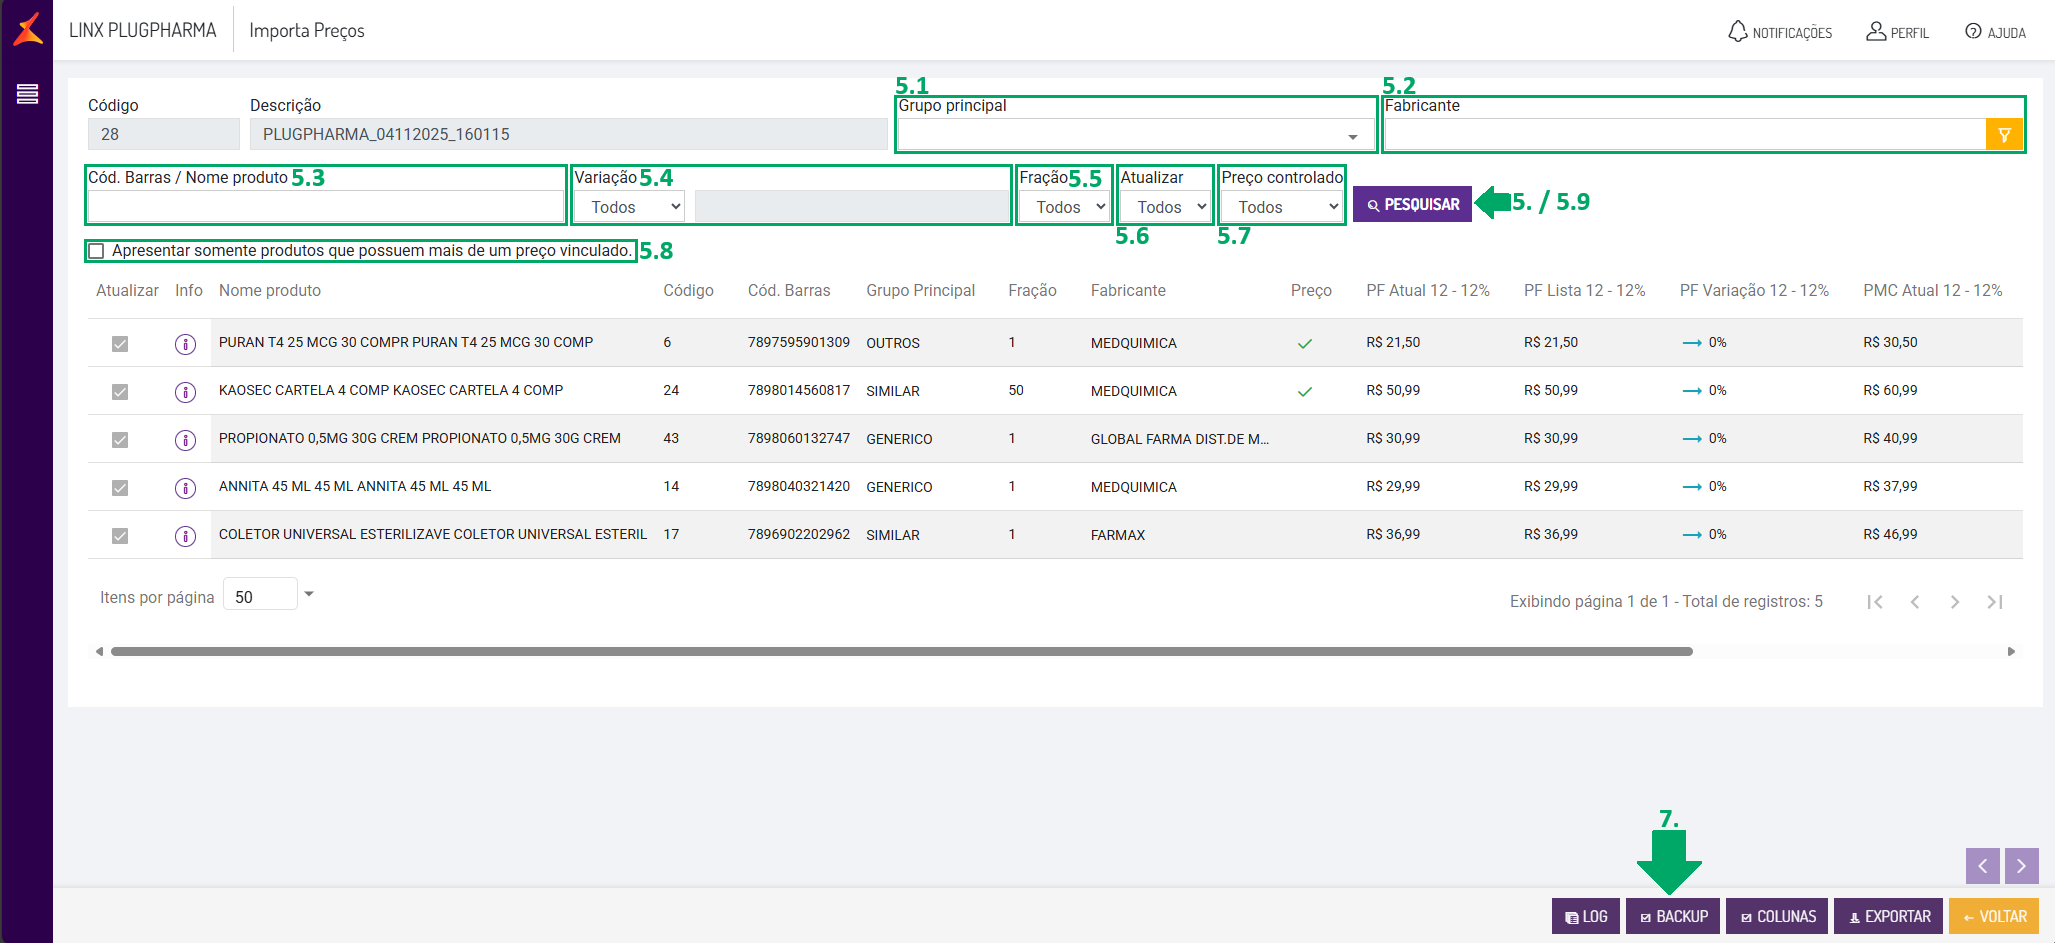The image size is (2055, 943).
Task: Sort by Grupo Principal column header
Action: pyautogui.click(x=920, y=291)
